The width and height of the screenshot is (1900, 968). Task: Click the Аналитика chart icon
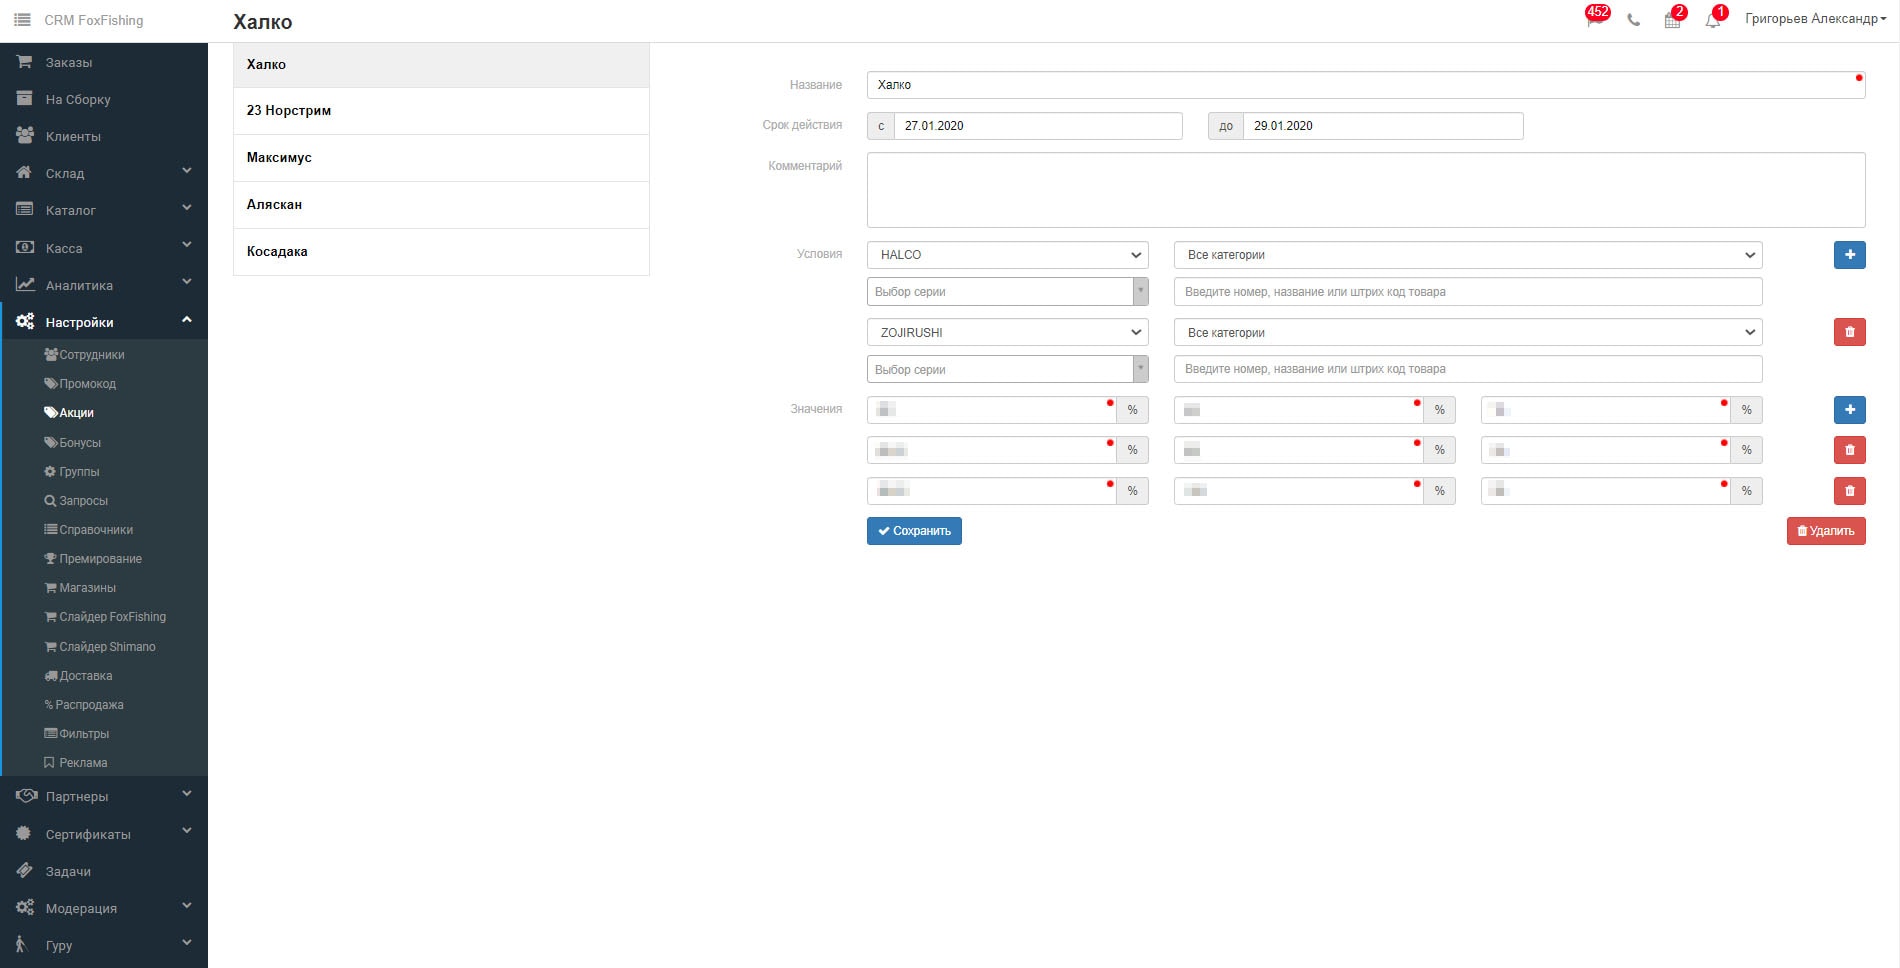(25, 285)
